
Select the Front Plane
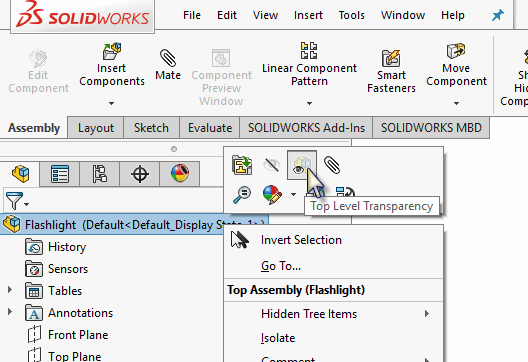[x=68, y=335]
